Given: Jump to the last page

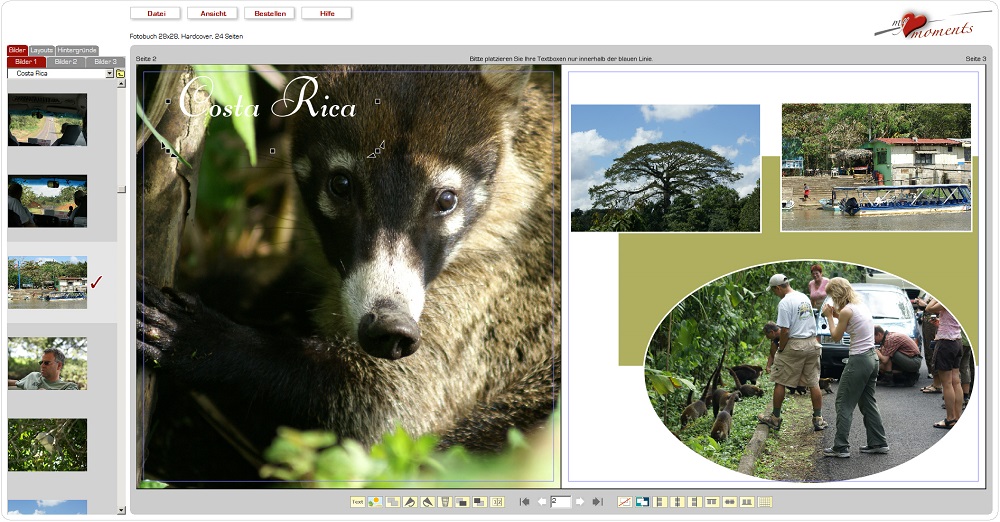Looking at the screenshot, I should click(x=598, y=502).
